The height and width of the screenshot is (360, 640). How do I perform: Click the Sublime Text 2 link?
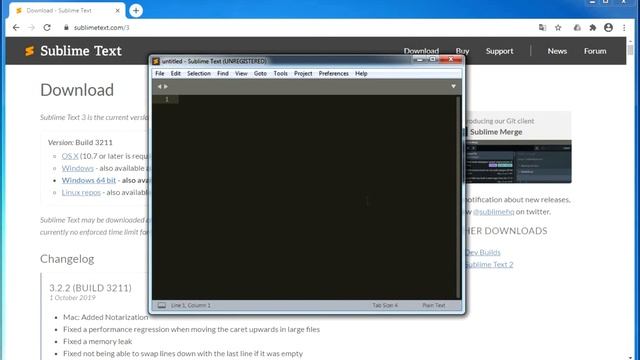489,264
